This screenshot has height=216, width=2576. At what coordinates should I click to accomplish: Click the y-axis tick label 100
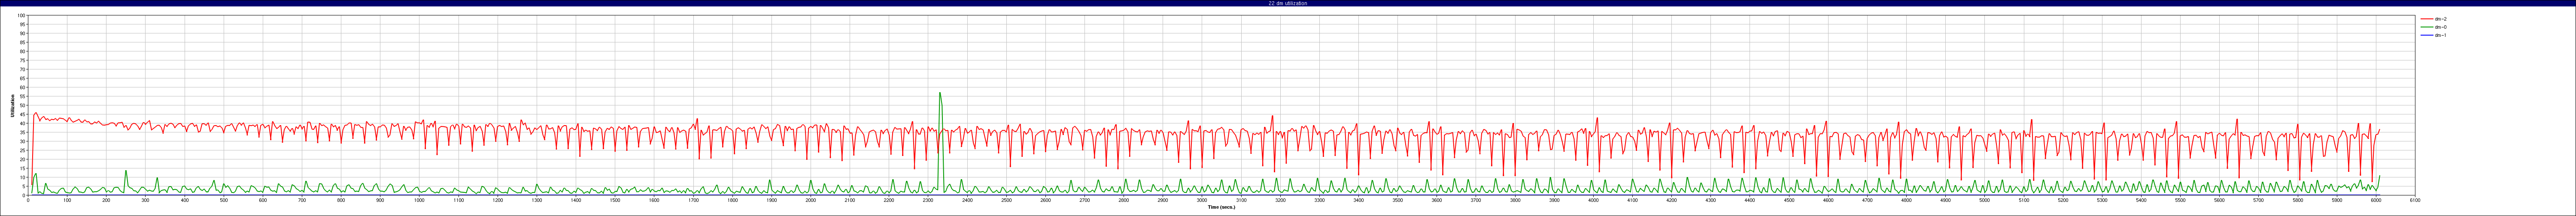(22, 15)
